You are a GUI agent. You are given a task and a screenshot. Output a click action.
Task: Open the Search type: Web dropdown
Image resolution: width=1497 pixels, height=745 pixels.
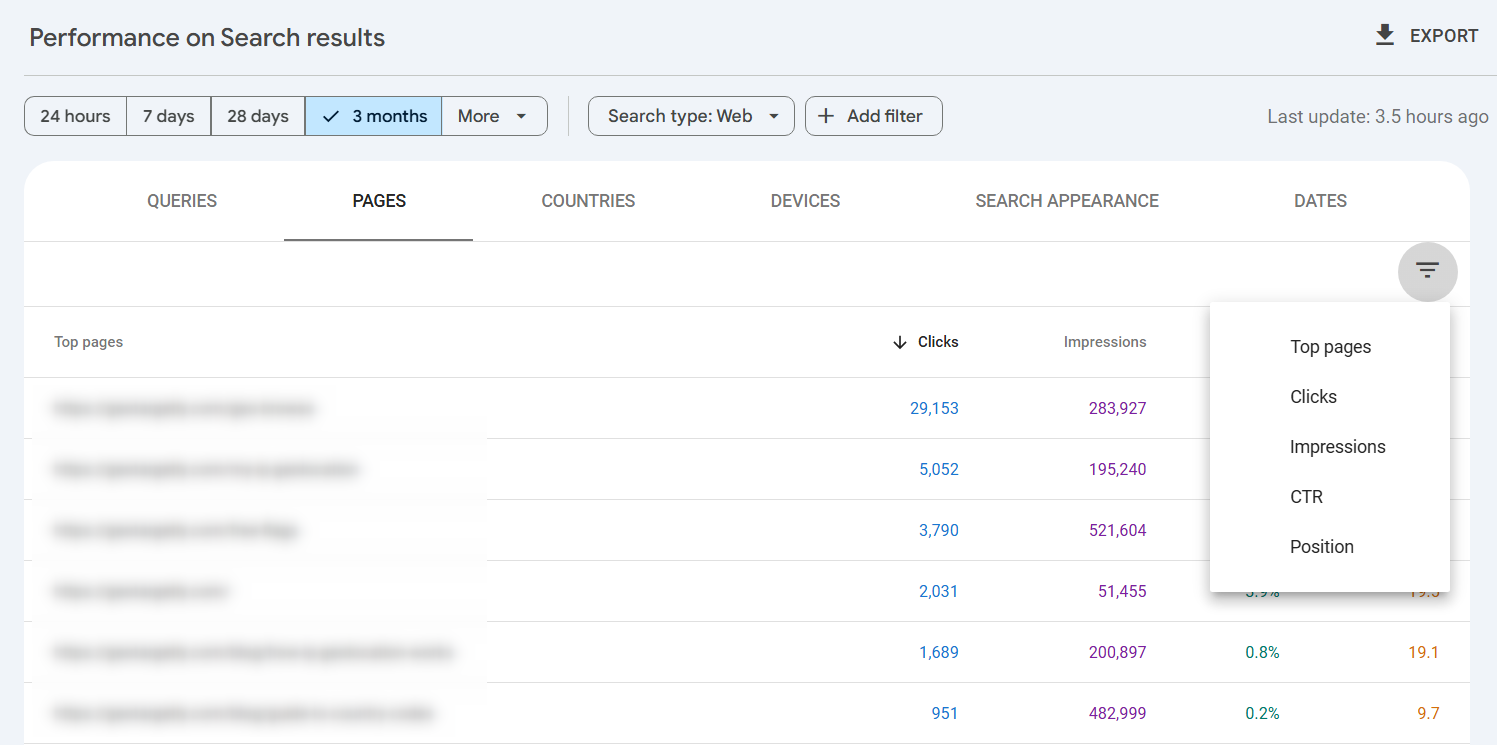click(x=691, y=116)
